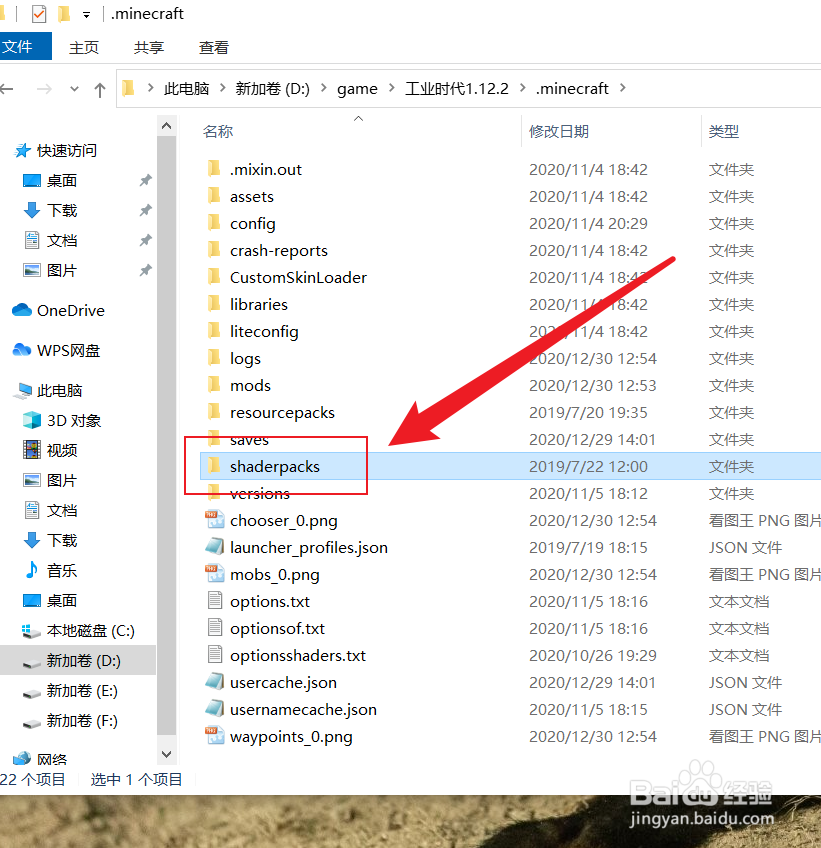The height and width of the screenshot is (848, 821).
Task: Click the New Folder icon in title bar
Action: click(x=64, y=14)
